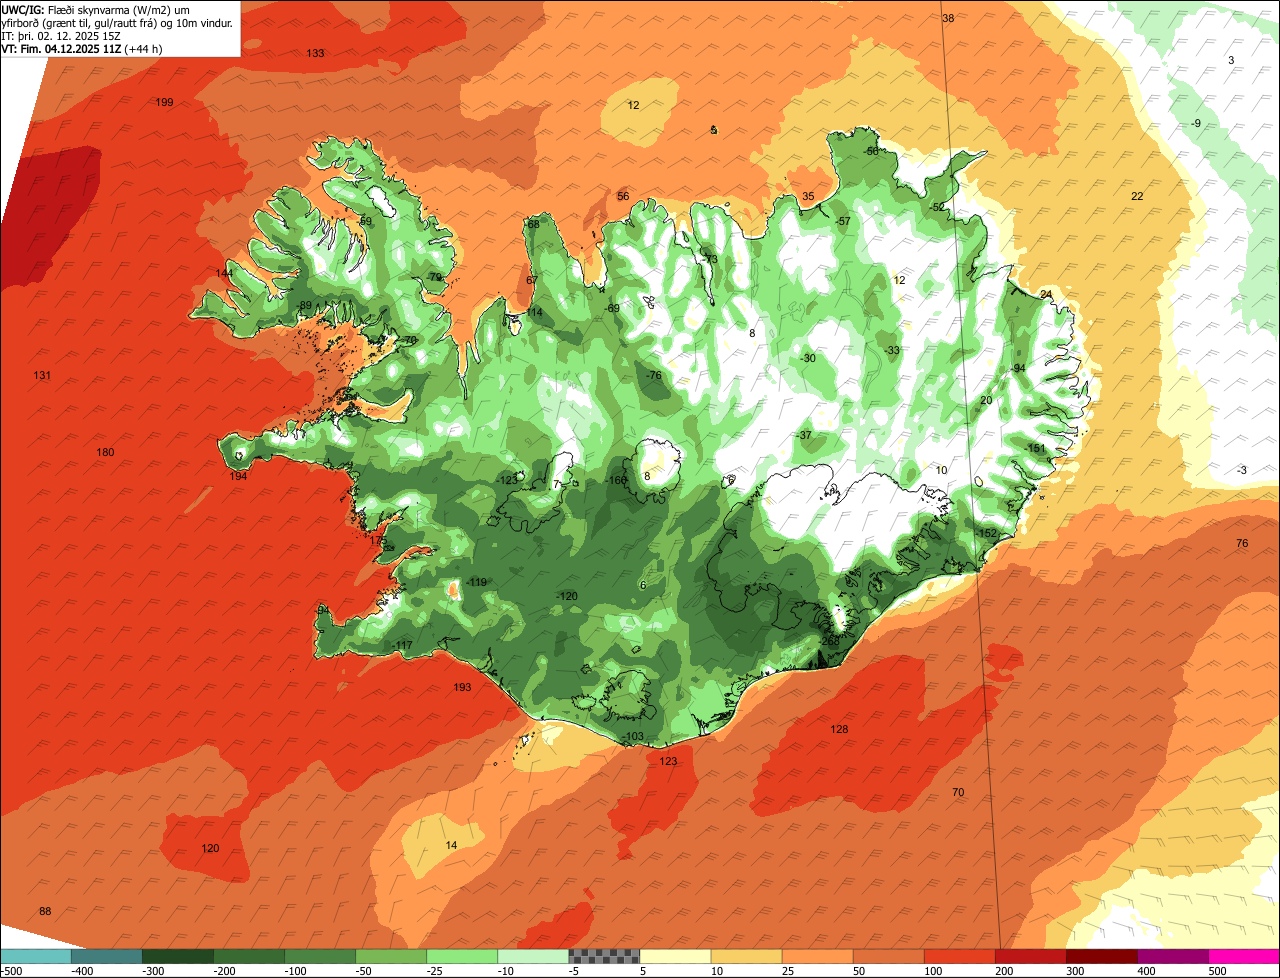
Task: Select the map value -152
Action: coord(987,533)
